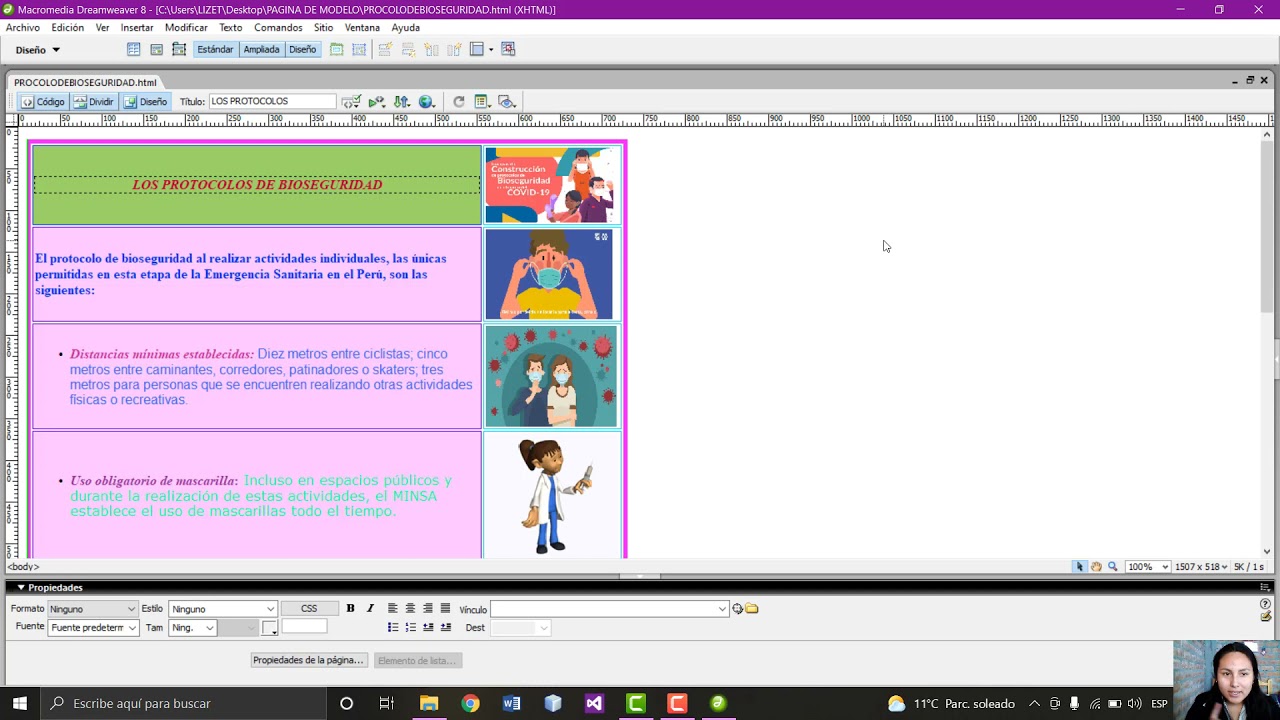Select the Zoom magnifier tool
This screenshot has width=1280, height=720.
(x=1112, y=567)
